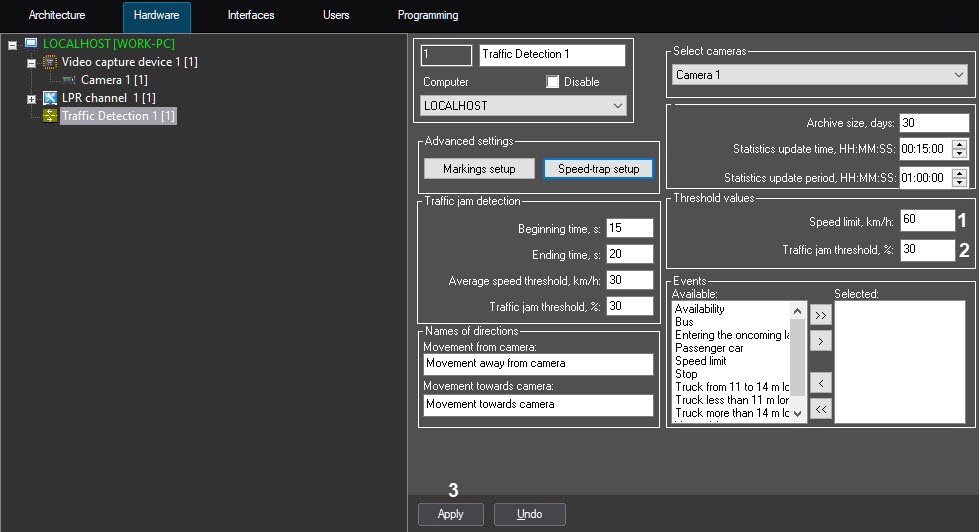Click the Speed limit km/h field
The height and width of the screenshot is (532, 979).
pos(926,221)
